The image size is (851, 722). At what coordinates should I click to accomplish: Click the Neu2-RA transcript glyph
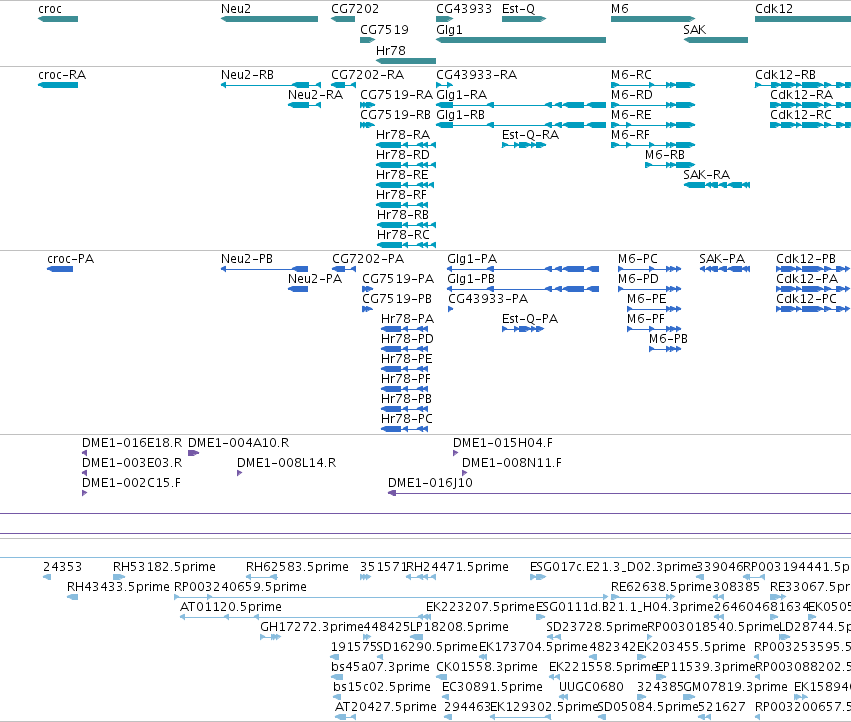304,105
